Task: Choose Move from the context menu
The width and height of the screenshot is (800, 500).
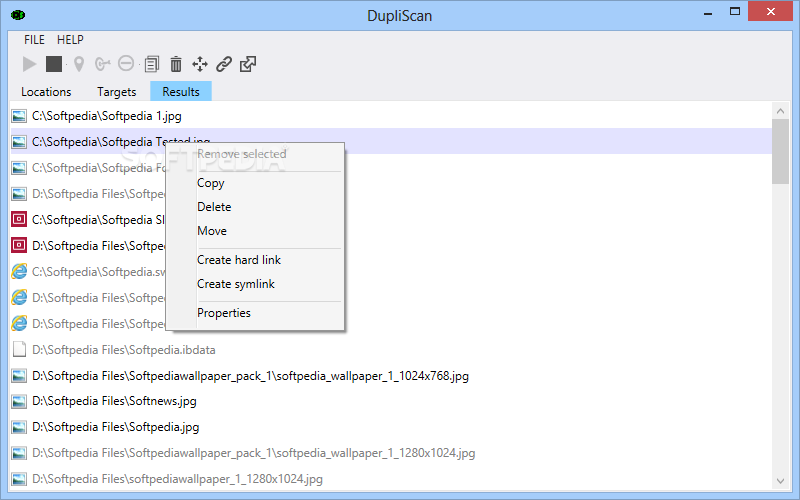Action: (x=256, y=231)
